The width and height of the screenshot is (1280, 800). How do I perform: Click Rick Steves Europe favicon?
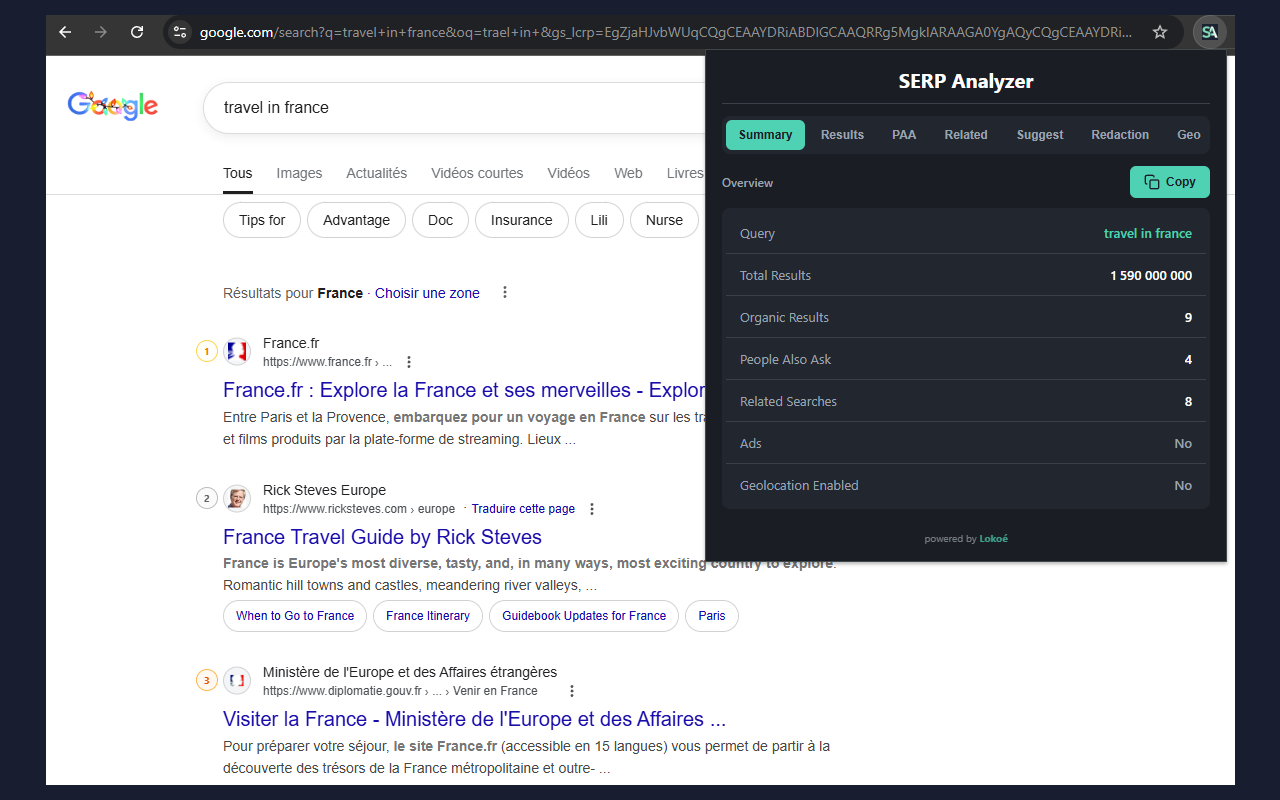click(x=237, y=498)
